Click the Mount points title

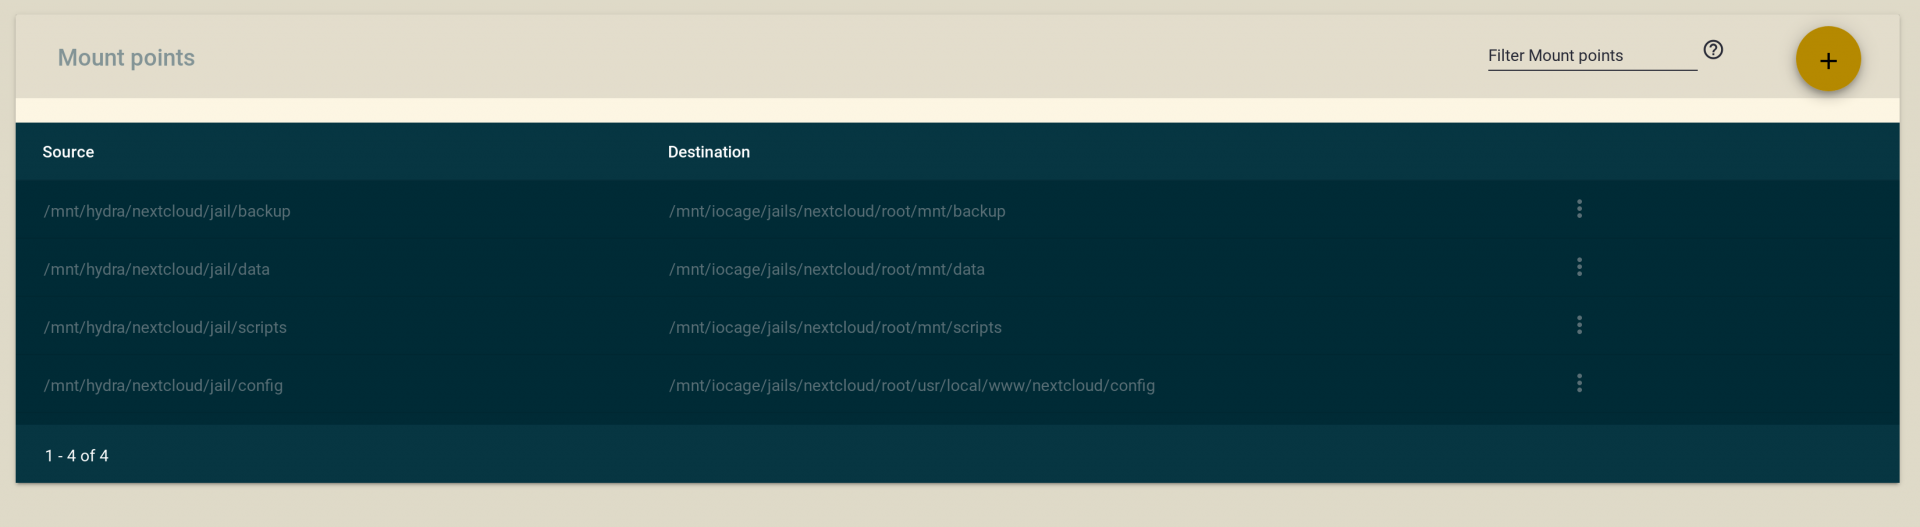tap(126, 58)
